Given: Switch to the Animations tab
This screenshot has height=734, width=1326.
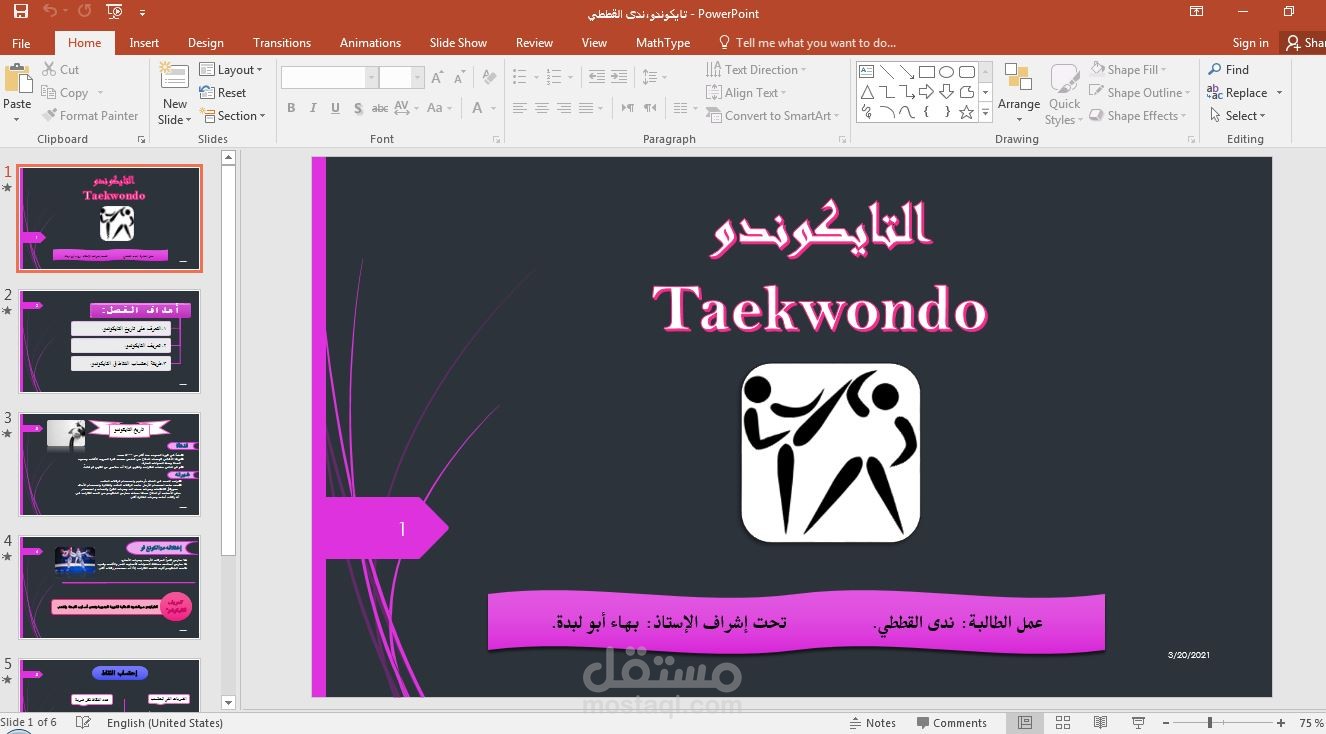Looking at the screenshot, I should click(370, 43).
